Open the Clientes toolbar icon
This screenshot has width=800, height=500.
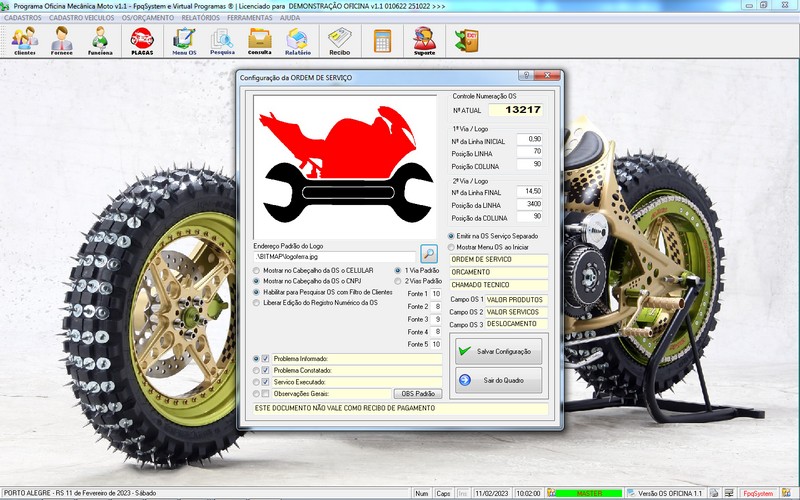tap(24, 41)
